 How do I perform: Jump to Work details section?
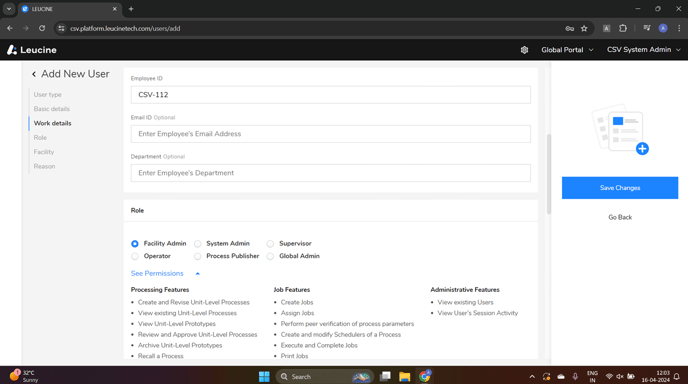click(x=52, y=123)
